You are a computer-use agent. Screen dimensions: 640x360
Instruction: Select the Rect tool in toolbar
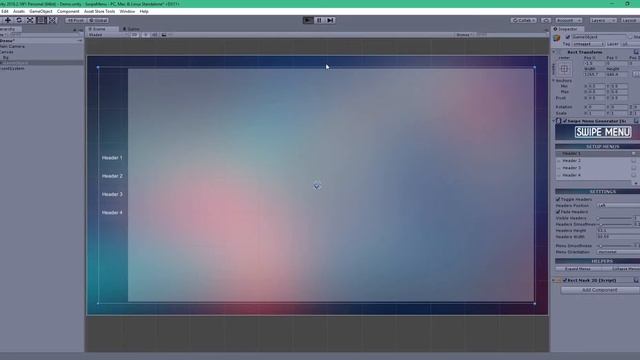pos(41,20)
